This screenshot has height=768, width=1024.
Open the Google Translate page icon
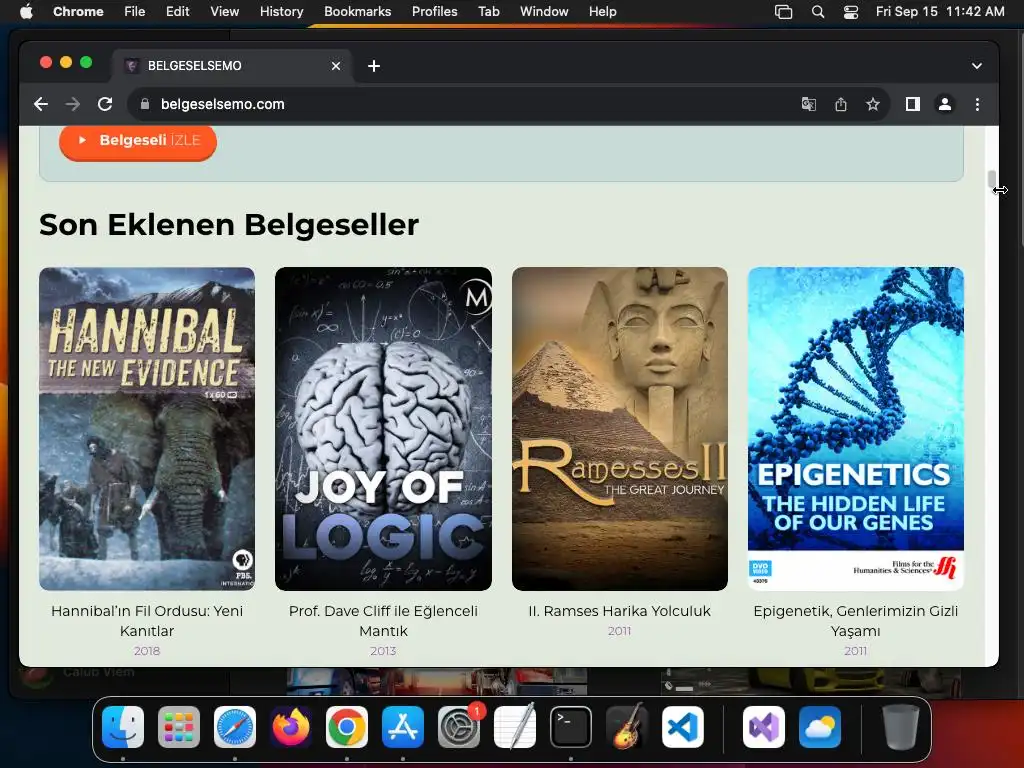(x=808, y=104)
